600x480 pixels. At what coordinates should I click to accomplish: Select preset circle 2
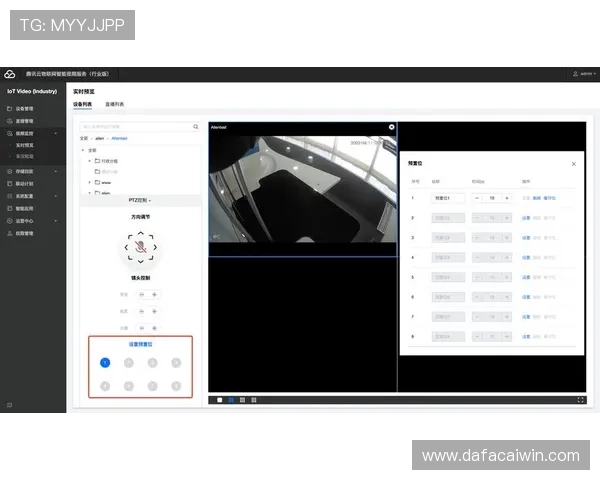click(x=129, y=362)
